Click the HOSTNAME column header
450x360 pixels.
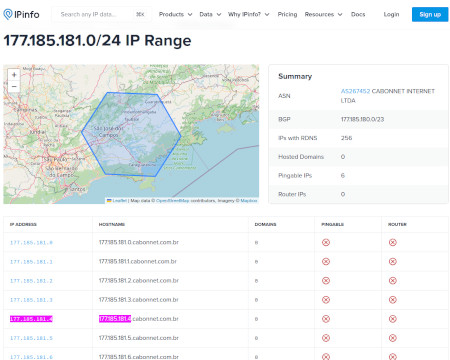click(x=112, y=224)
